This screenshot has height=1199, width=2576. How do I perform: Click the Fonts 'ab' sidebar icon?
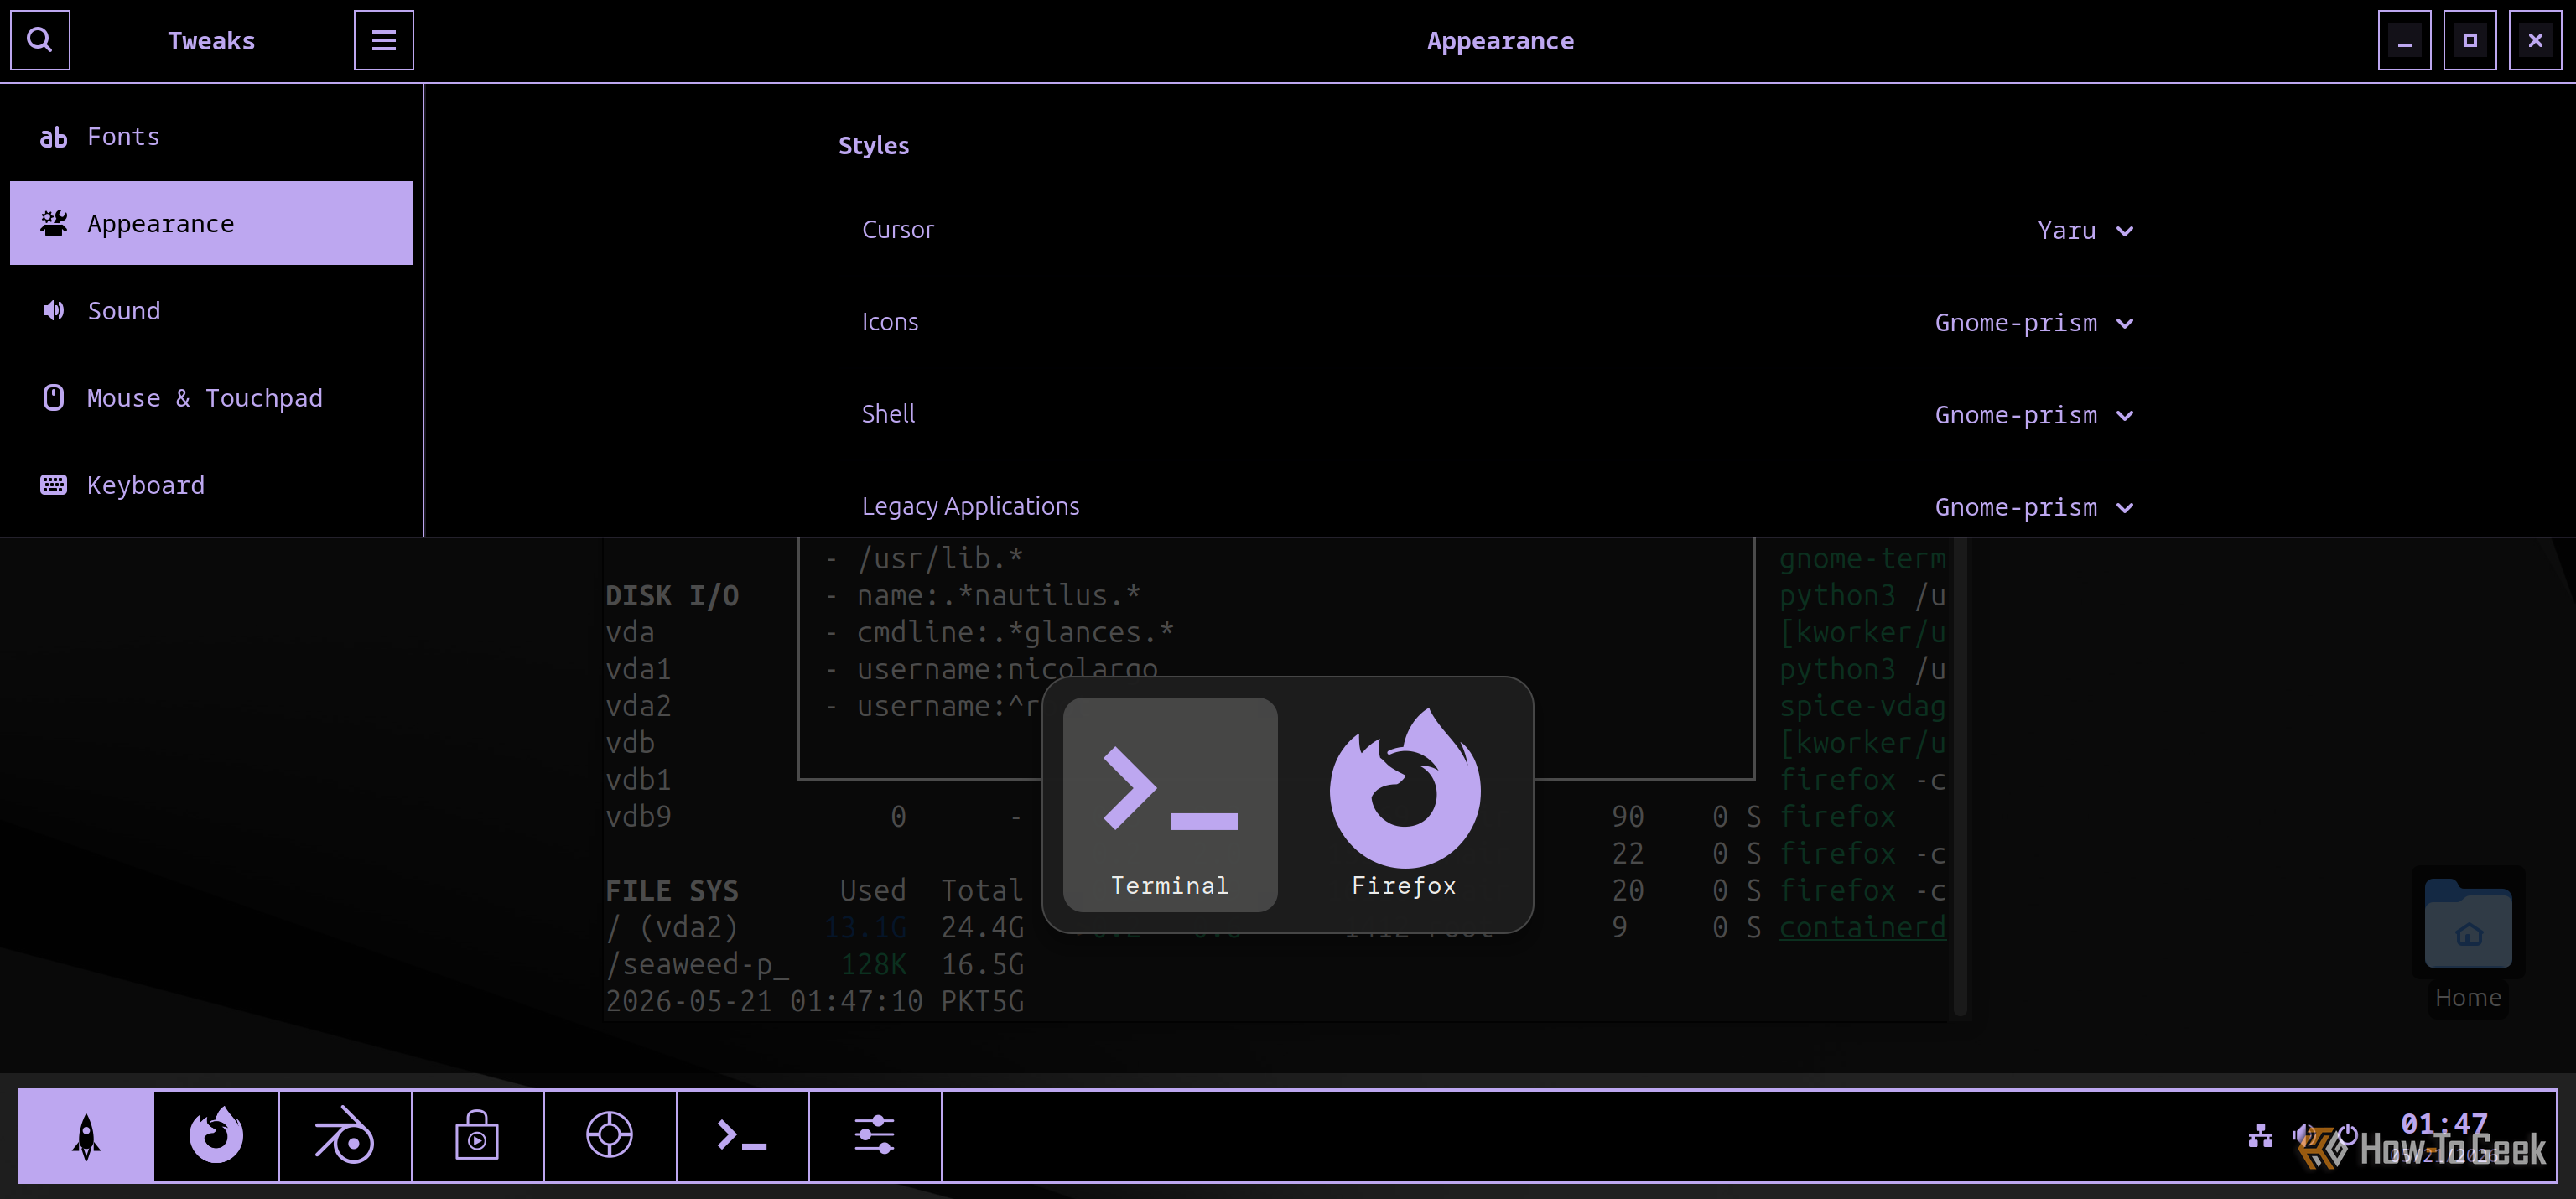coord(53,137)
